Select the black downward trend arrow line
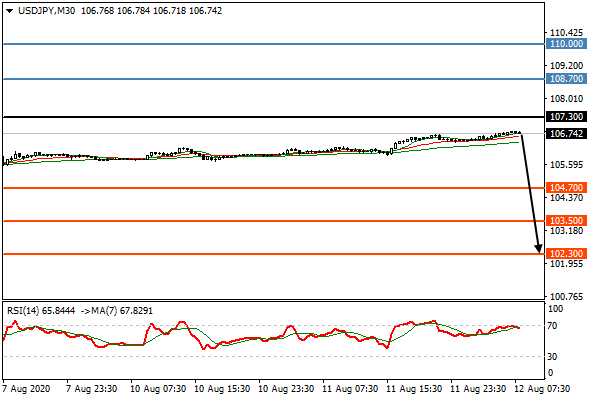590x400 pixels. (x=529, y=191)
